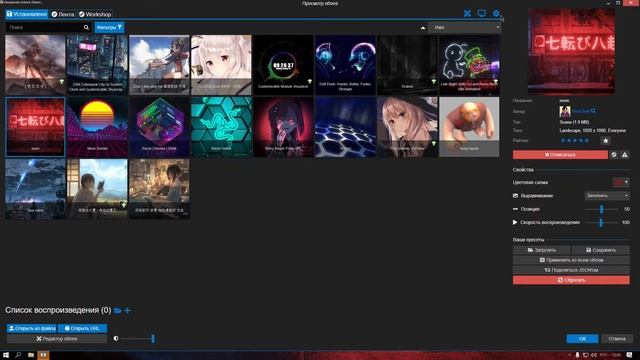Rate wallpaper using the five-star rating
This screenshot has width=640, height=360.
click(x=575, y=140)
